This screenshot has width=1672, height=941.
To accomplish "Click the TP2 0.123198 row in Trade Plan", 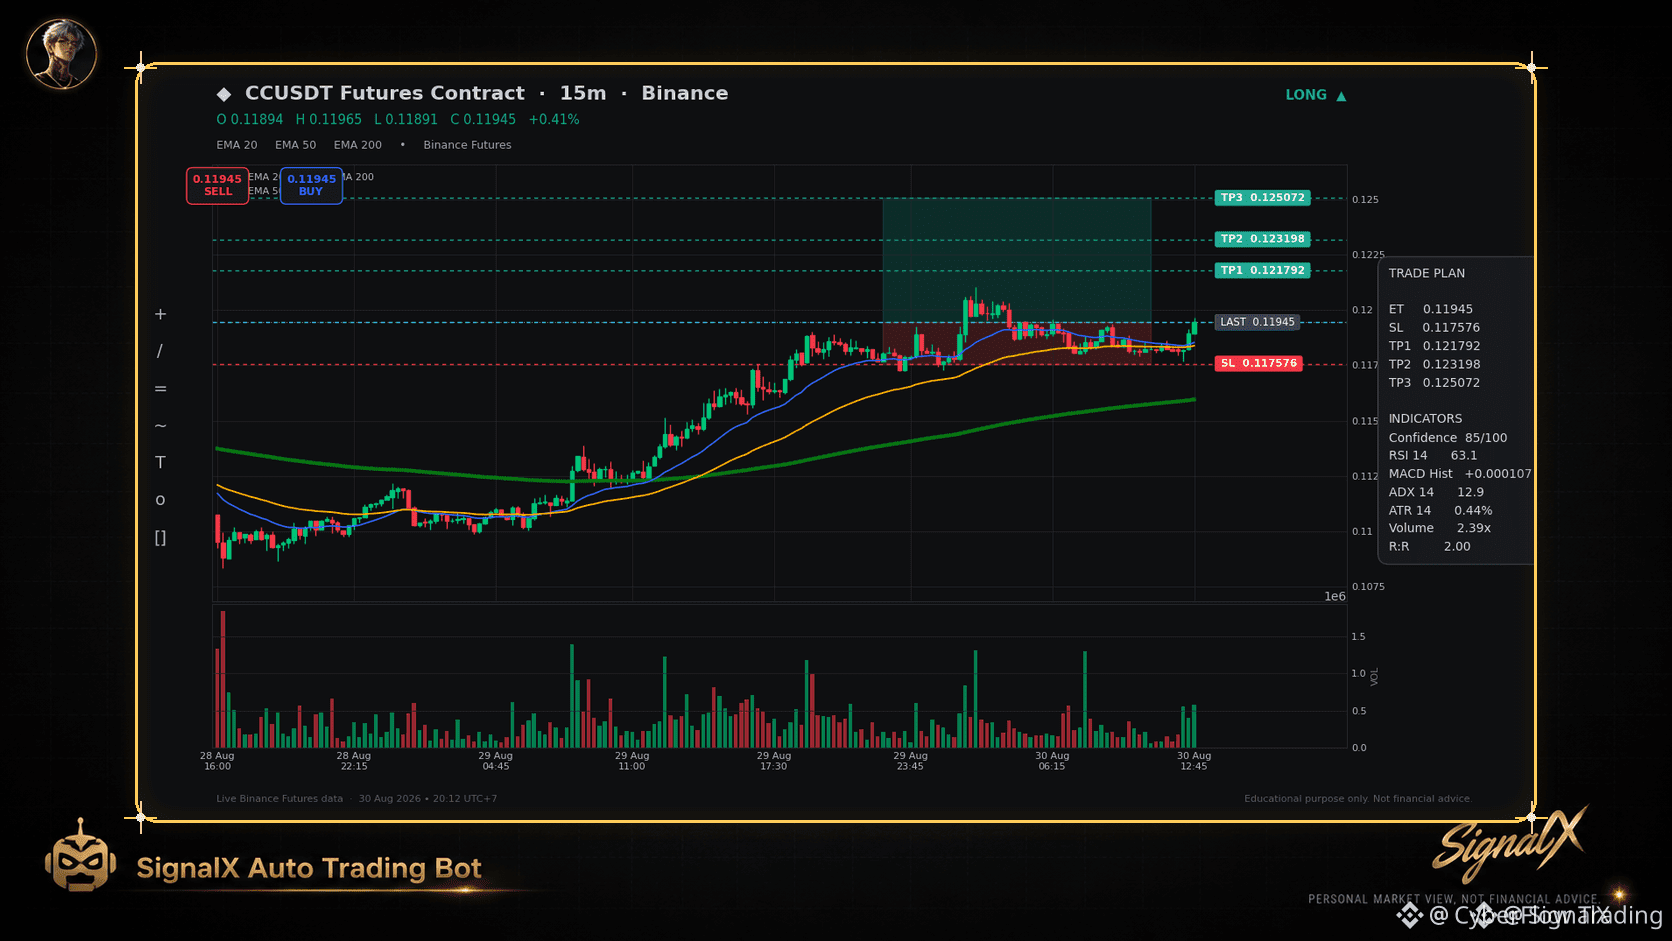I will [x=1434, y=365].
